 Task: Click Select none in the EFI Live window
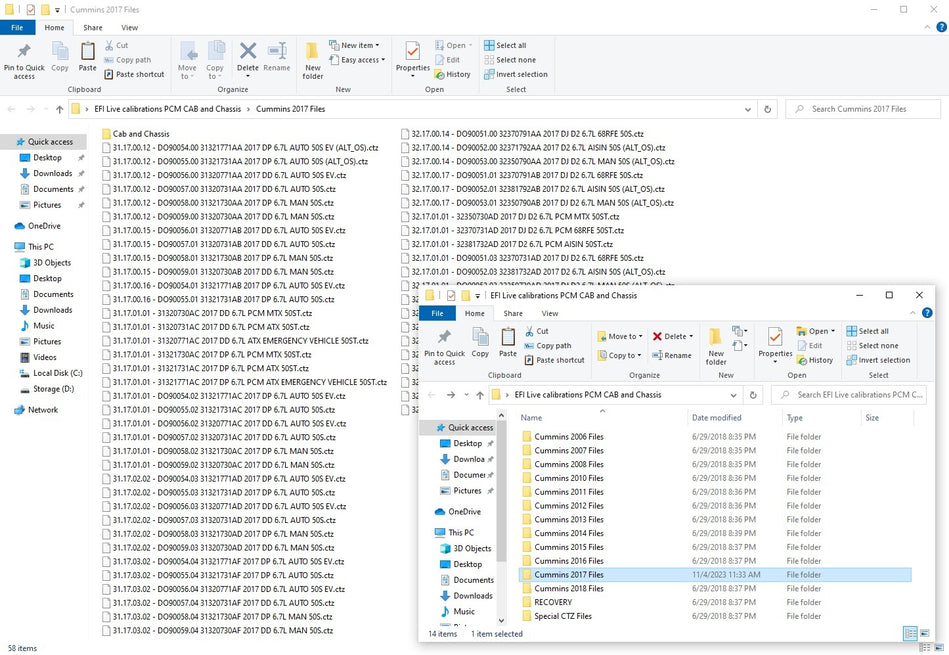877,346
